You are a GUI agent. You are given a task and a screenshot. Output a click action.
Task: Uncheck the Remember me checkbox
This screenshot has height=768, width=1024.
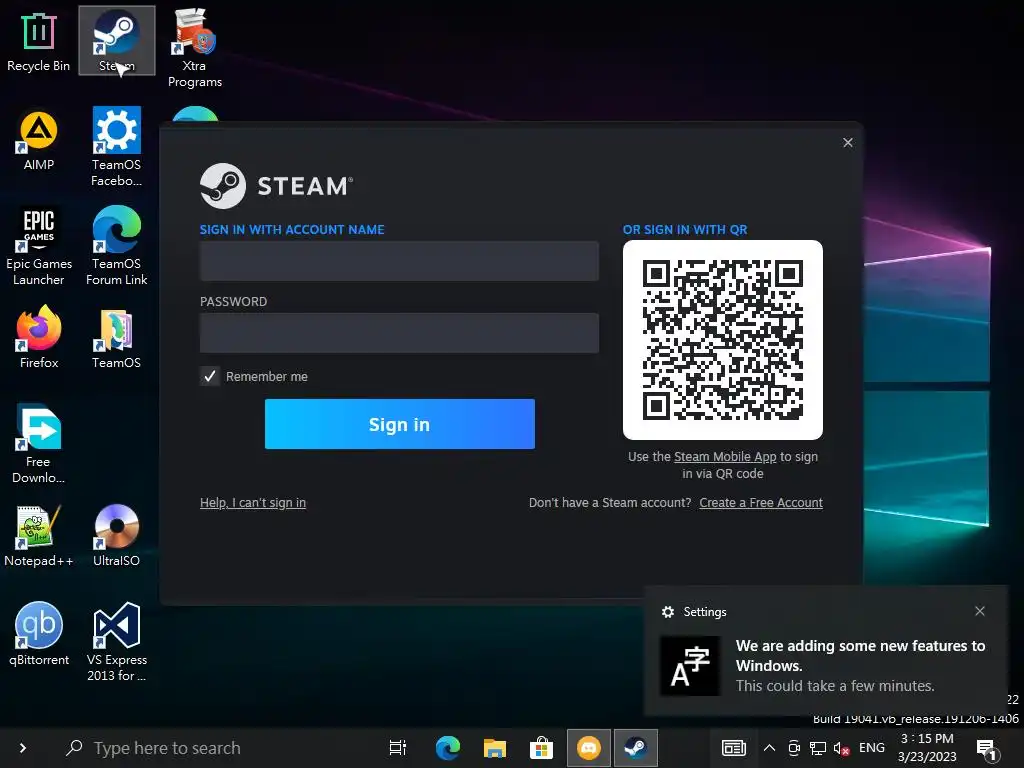pyautogui.click(x=210, y=376)
